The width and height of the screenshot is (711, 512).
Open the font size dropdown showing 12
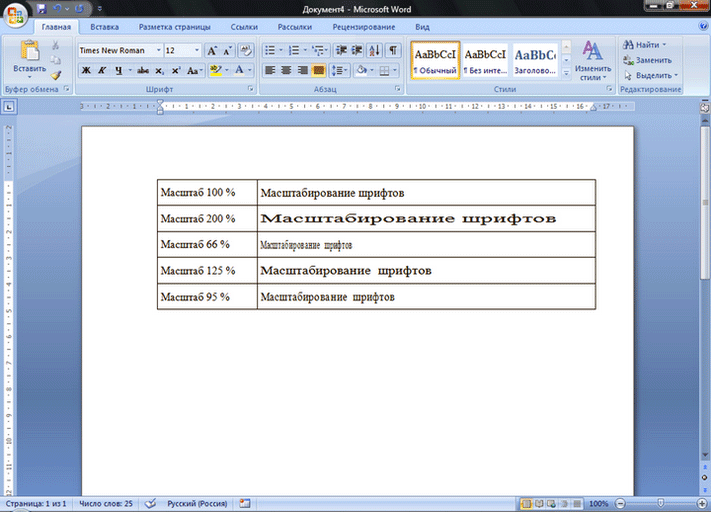click(197, 50)
